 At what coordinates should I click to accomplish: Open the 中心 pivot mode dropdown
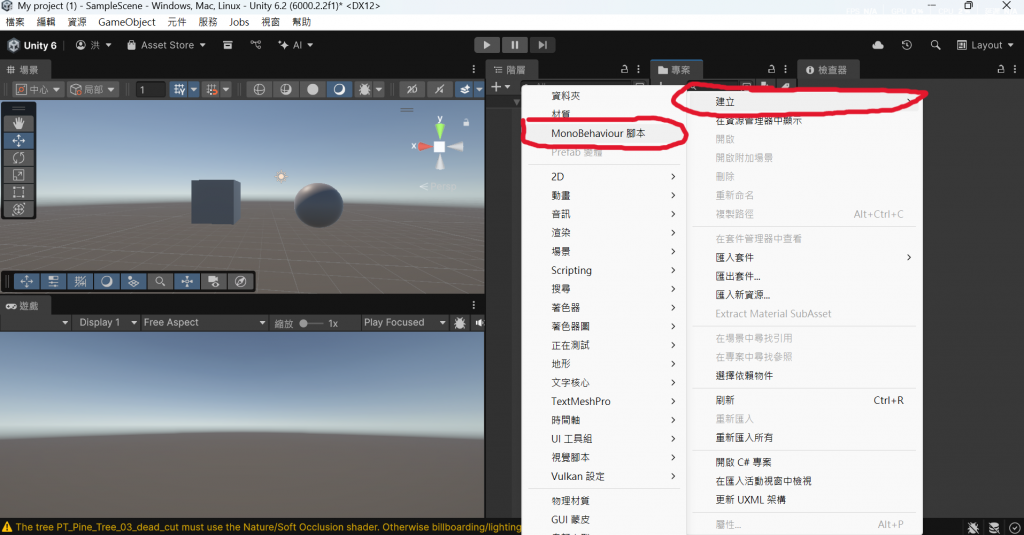pos(38,89)
